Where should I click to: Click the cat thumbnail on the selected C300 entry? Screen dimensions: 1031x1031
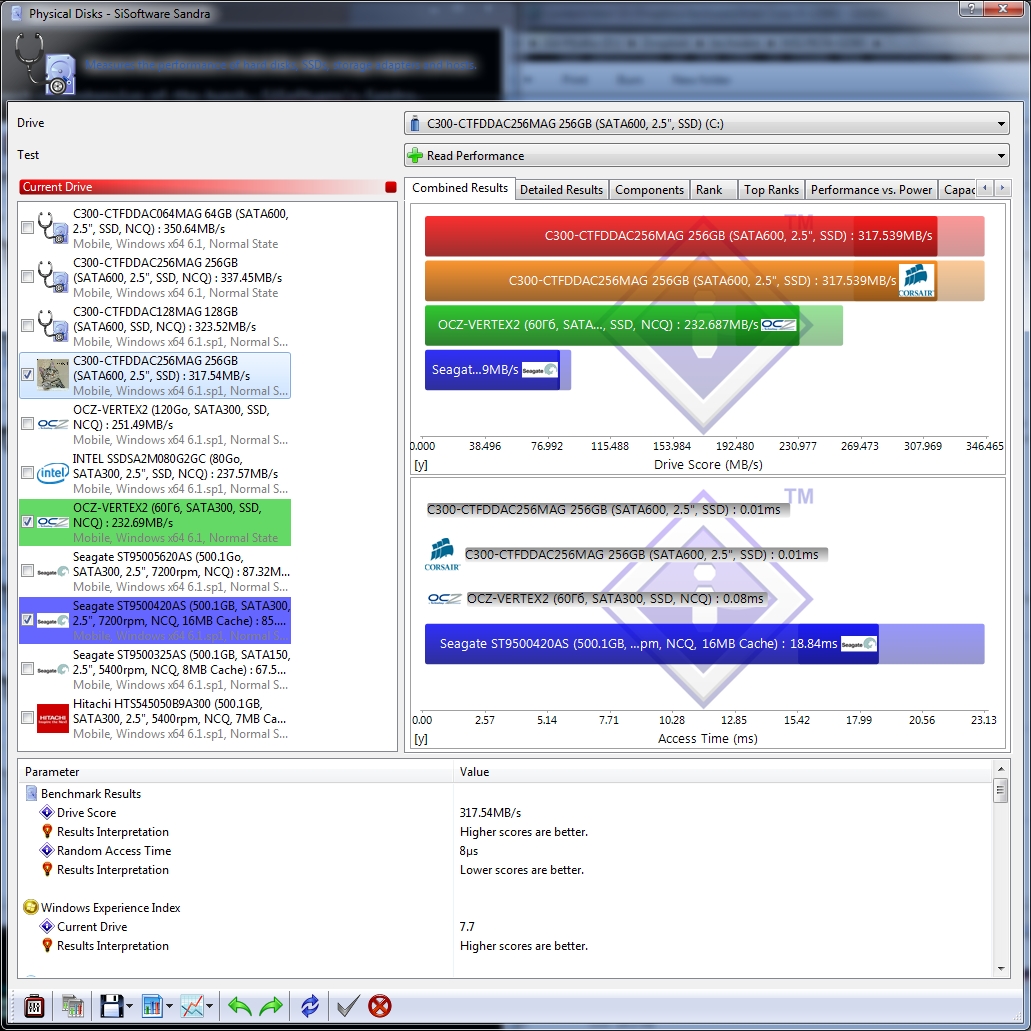click(x=53, y=375)
